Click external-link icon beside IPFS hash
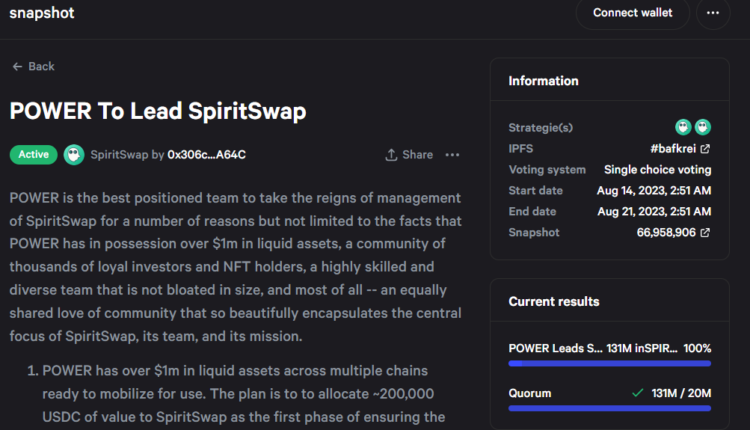 coord(705,149)
